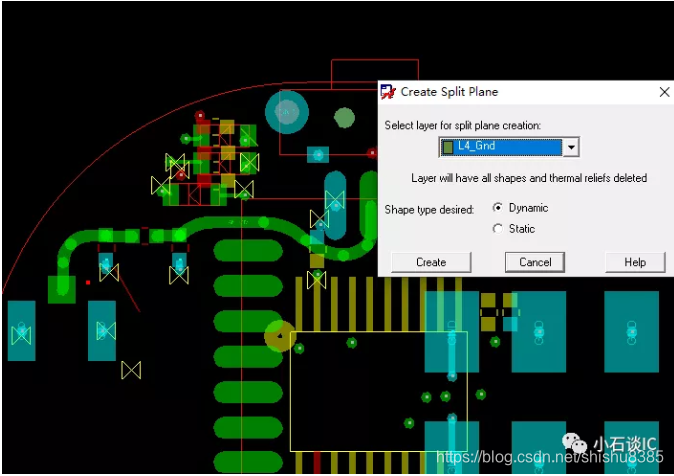Click the green square pad ending the thick green trace
The height and width of the screenshot is (476, 674).
[x=62, y=289]
